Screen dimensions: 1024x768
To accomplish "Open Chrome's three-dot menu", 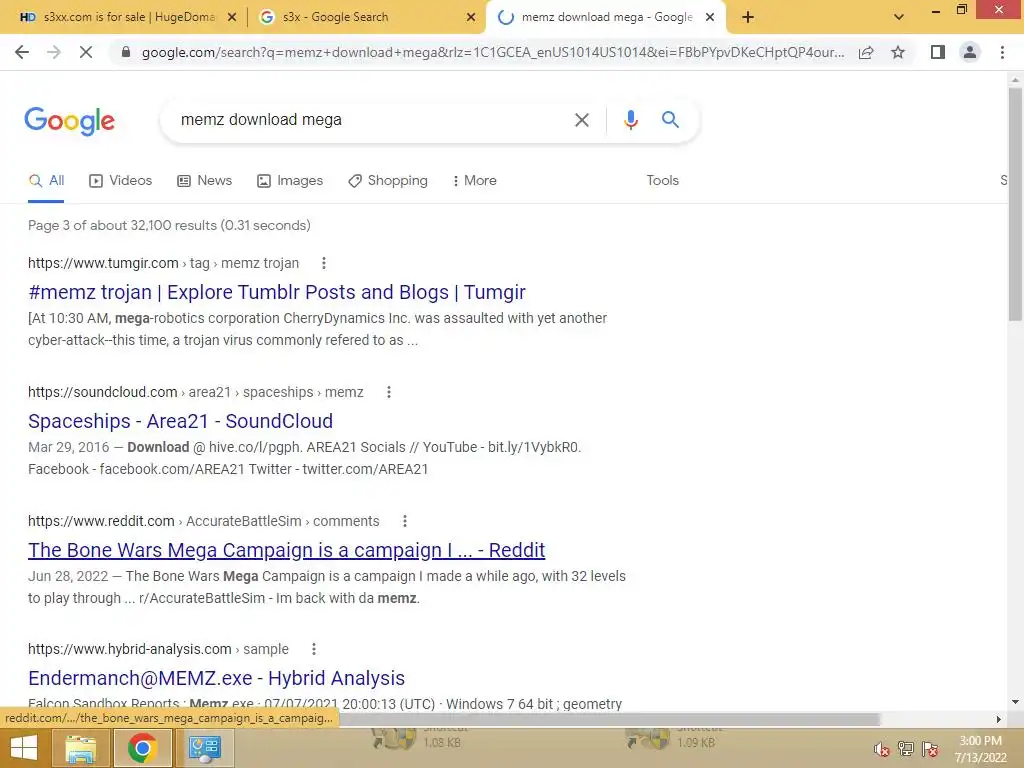I will click(1002, 52).
